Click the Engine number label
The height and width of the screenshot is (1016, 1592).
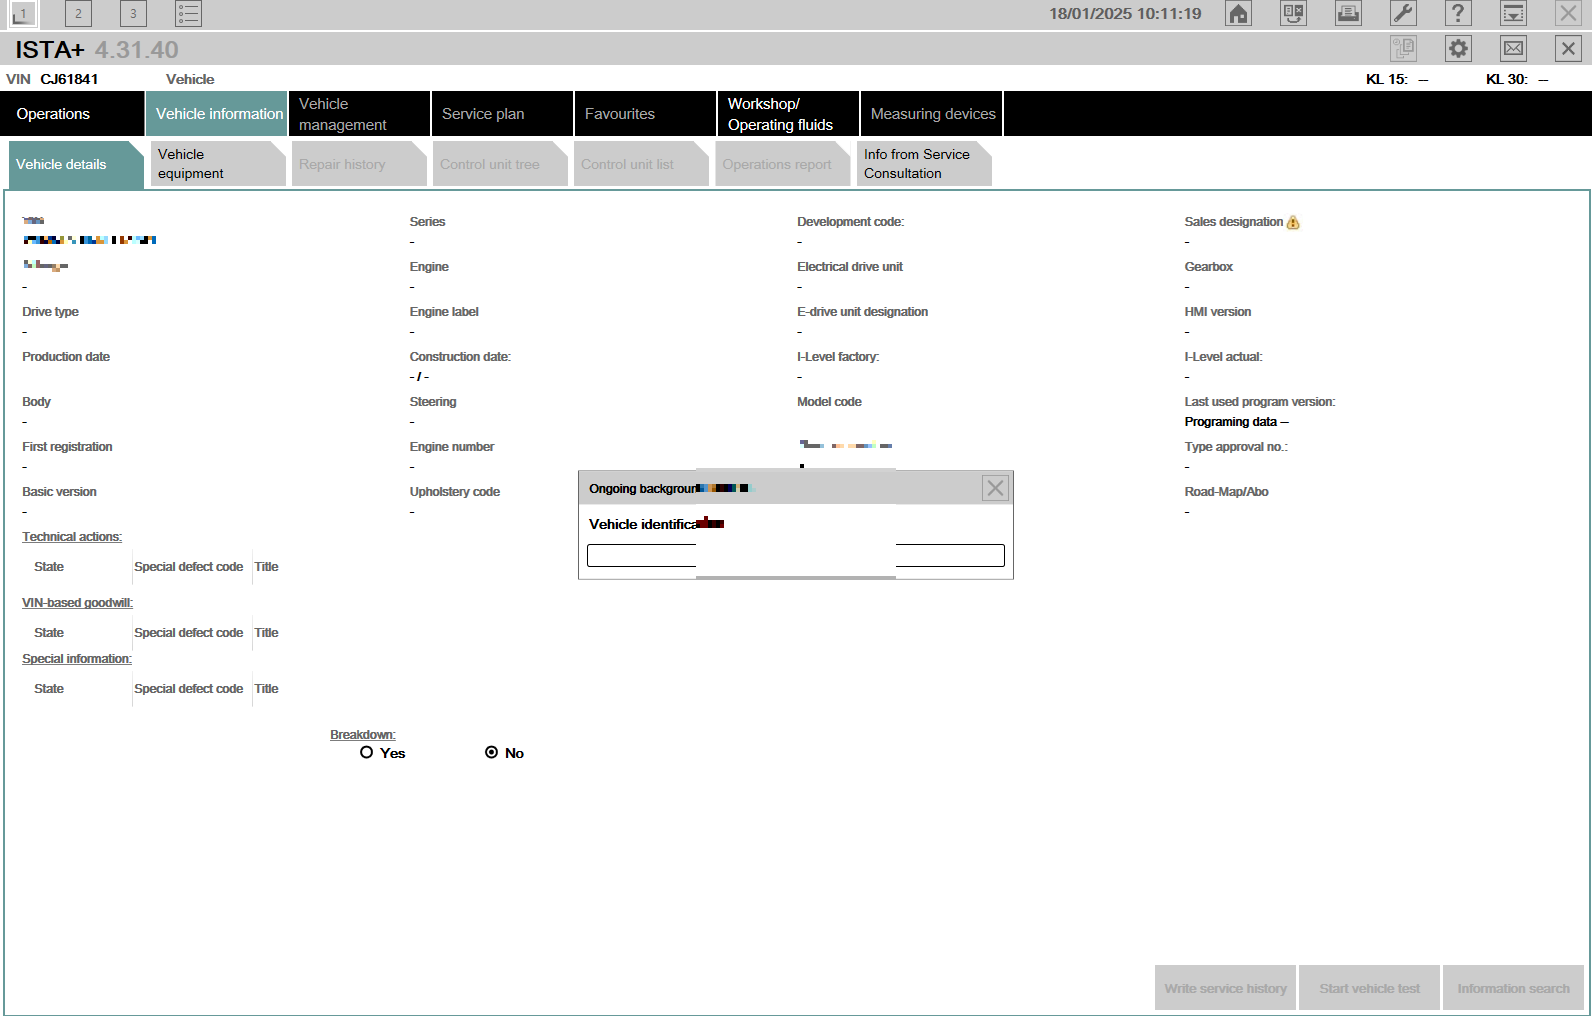452,447
